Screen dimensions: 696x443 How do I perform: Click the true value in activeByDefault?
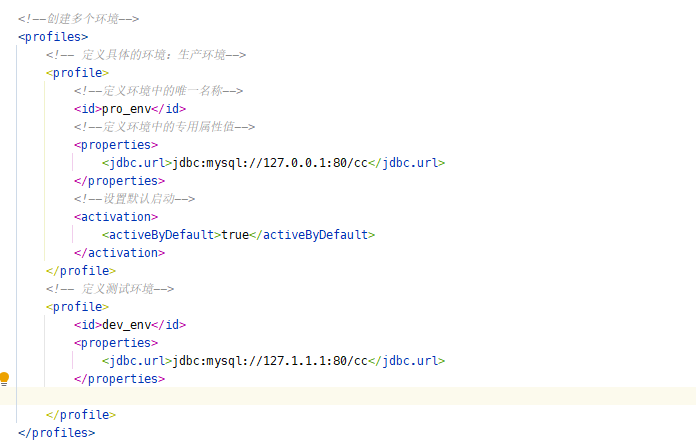point(235,235)
